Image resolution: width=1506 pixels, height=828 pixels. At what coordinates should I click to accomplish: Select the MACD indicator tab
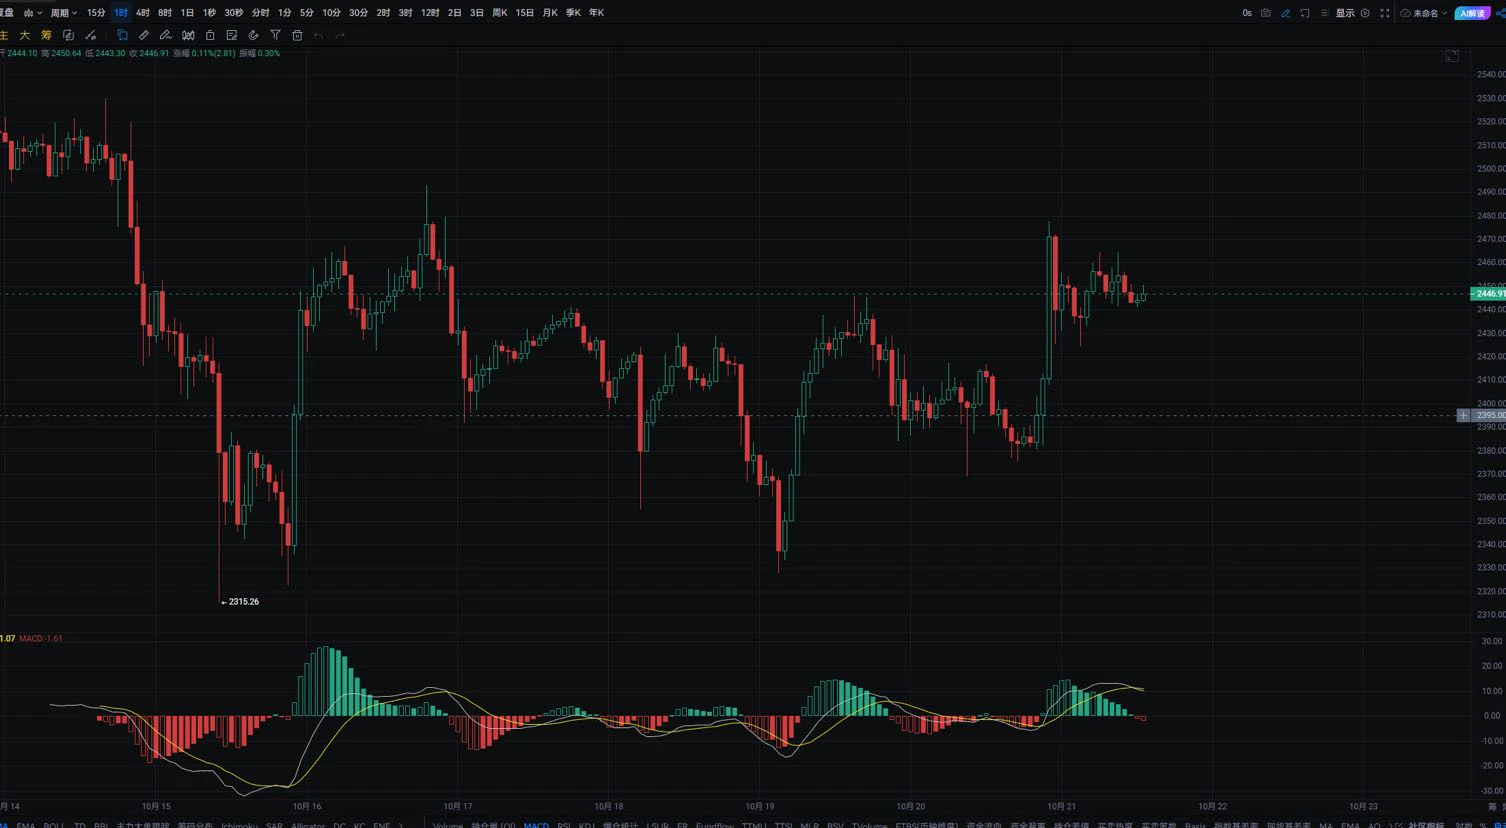(x=536, y=824)
